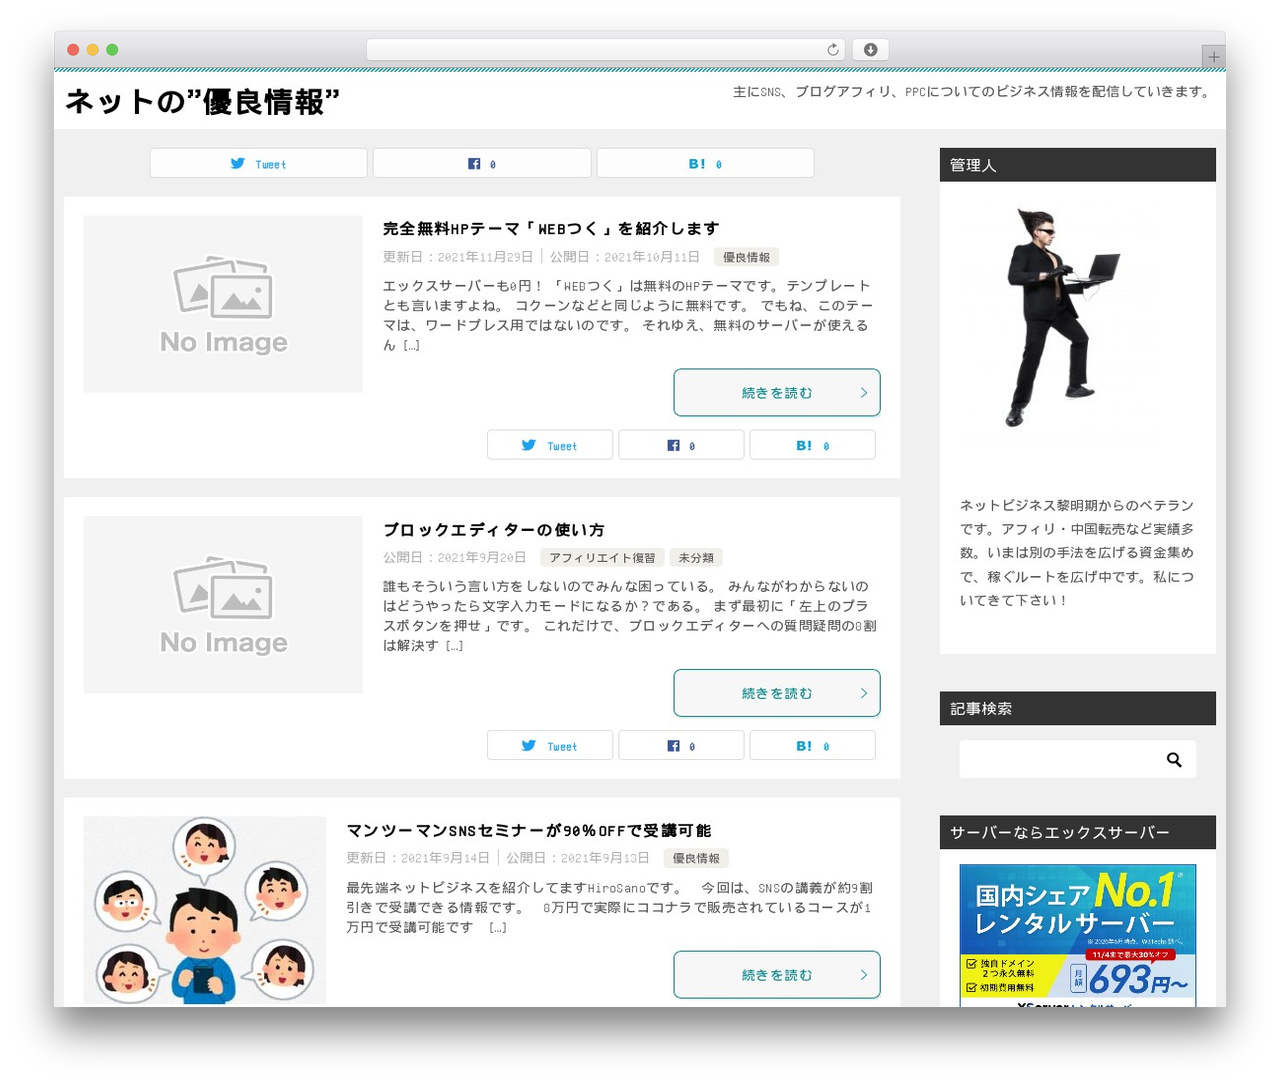Open the browser downloads button
This screenshot has width=1280, height=1084.
point(870,50)
